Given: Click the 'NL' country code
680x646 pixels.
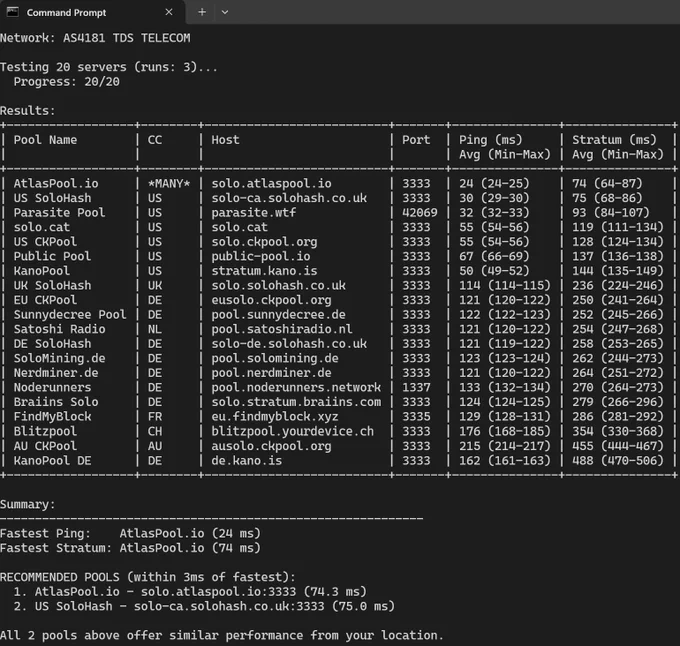Looking at the screenshot, I should (x=155, y=330).
